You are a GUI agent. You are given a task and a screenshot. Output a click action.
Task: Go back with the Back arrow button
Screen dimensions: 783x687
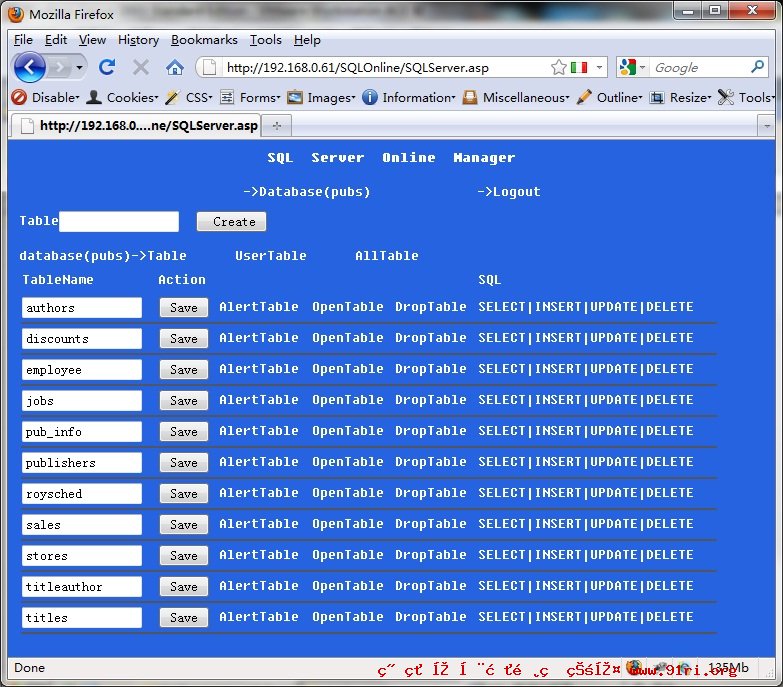coord(29,66)
